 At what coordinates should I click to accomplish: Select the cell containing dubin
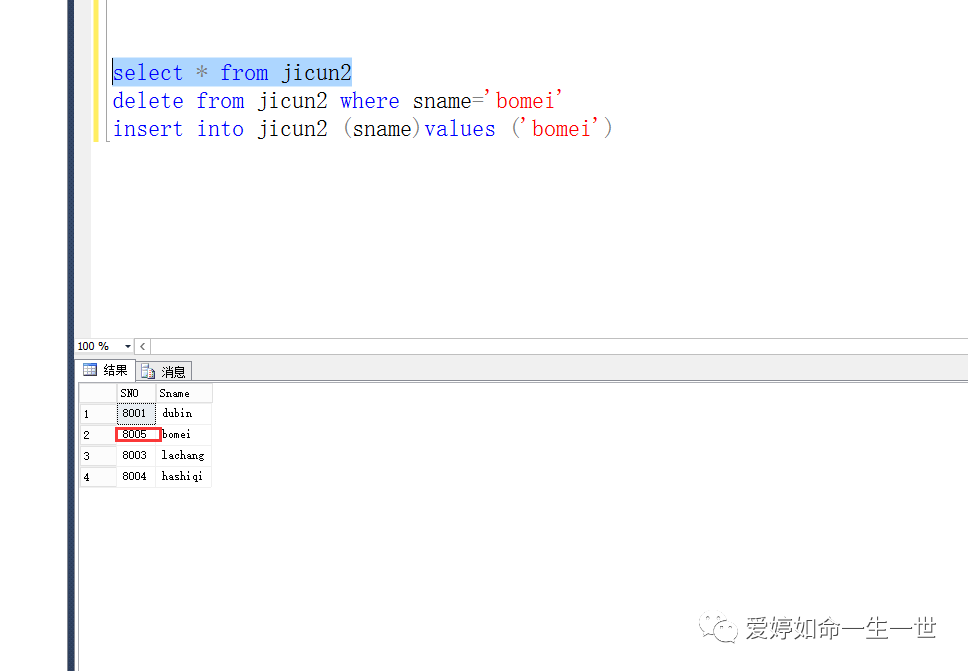click(184, 414)
